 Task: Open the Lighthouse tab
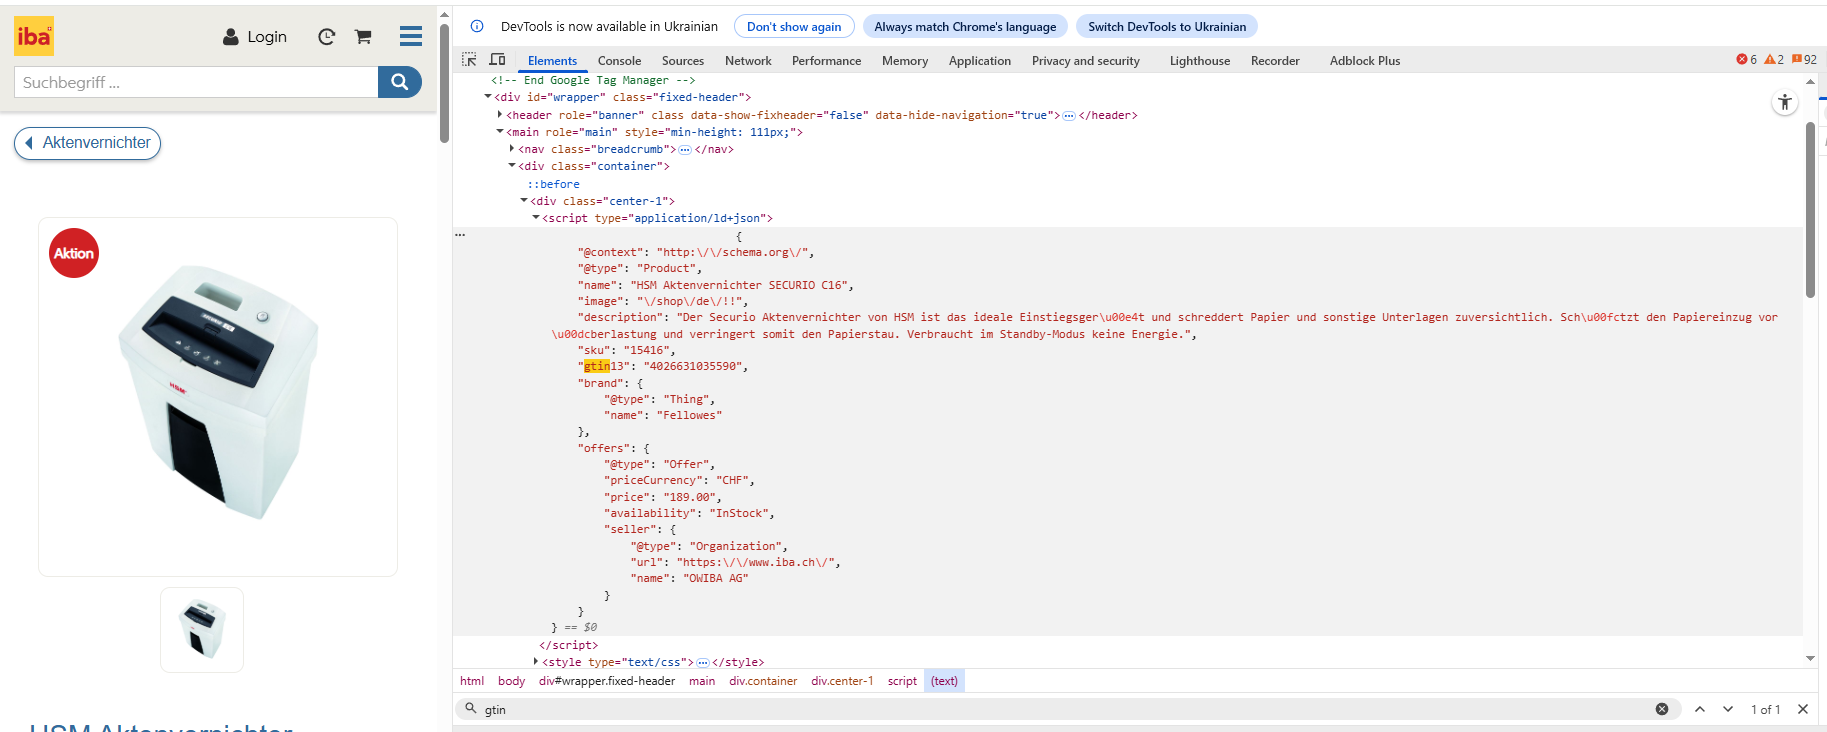pos(1200,61)
